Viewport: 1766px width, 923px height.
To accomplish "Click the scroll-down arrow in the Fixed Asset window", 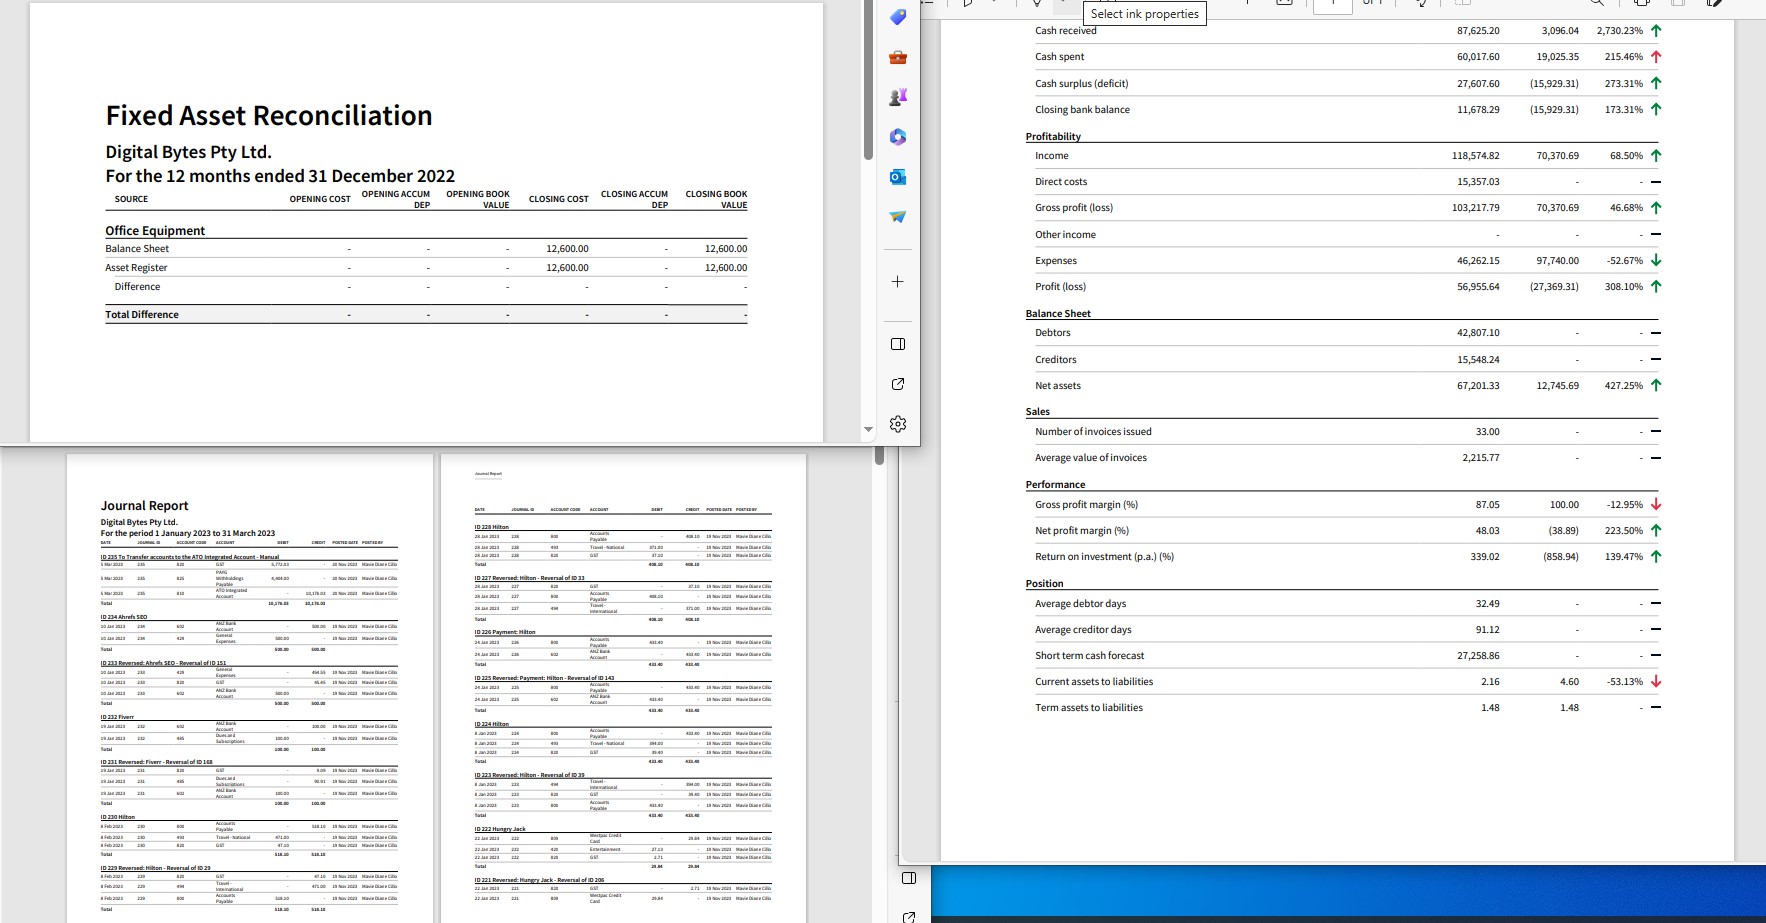I will (868, 429).
